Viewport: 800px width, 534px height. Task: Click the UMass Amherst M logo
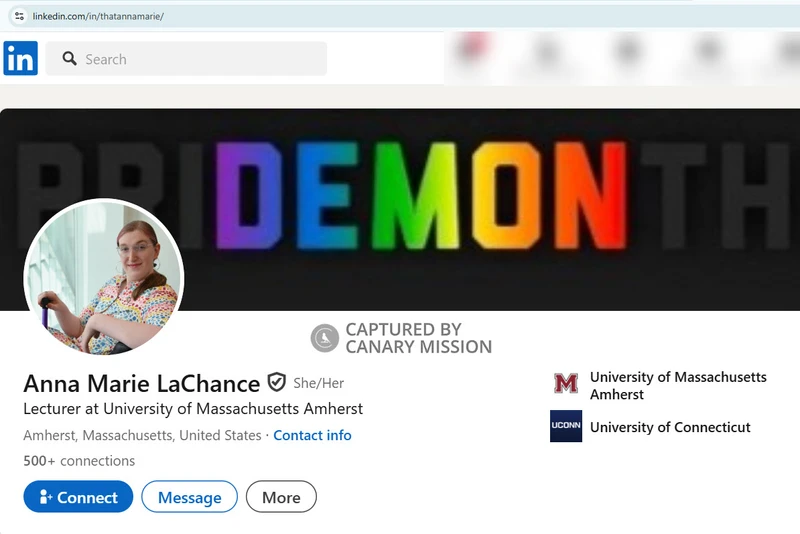[x=566, y=383]
